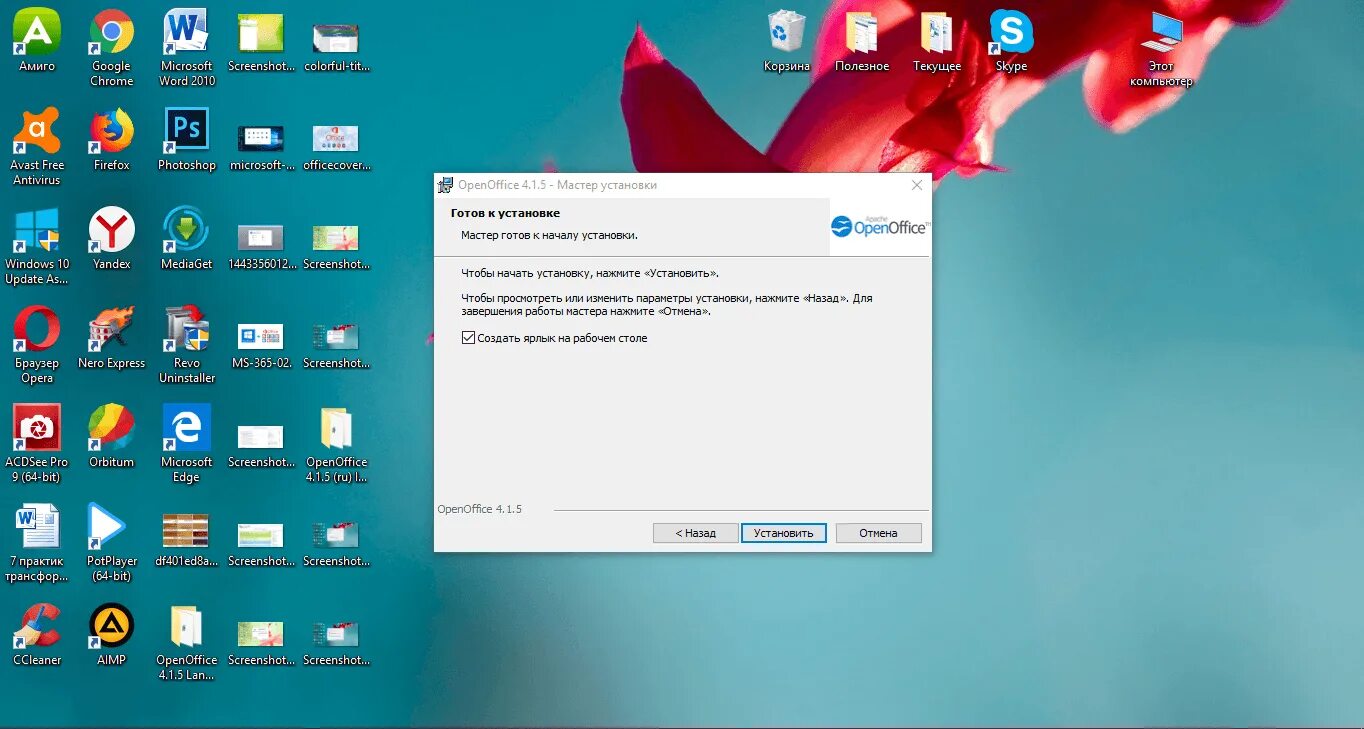Viewport: 1364px width, 729px height.
Task: Select the officecover... image file
Action: pyautogui.click(x=336, y=147)
